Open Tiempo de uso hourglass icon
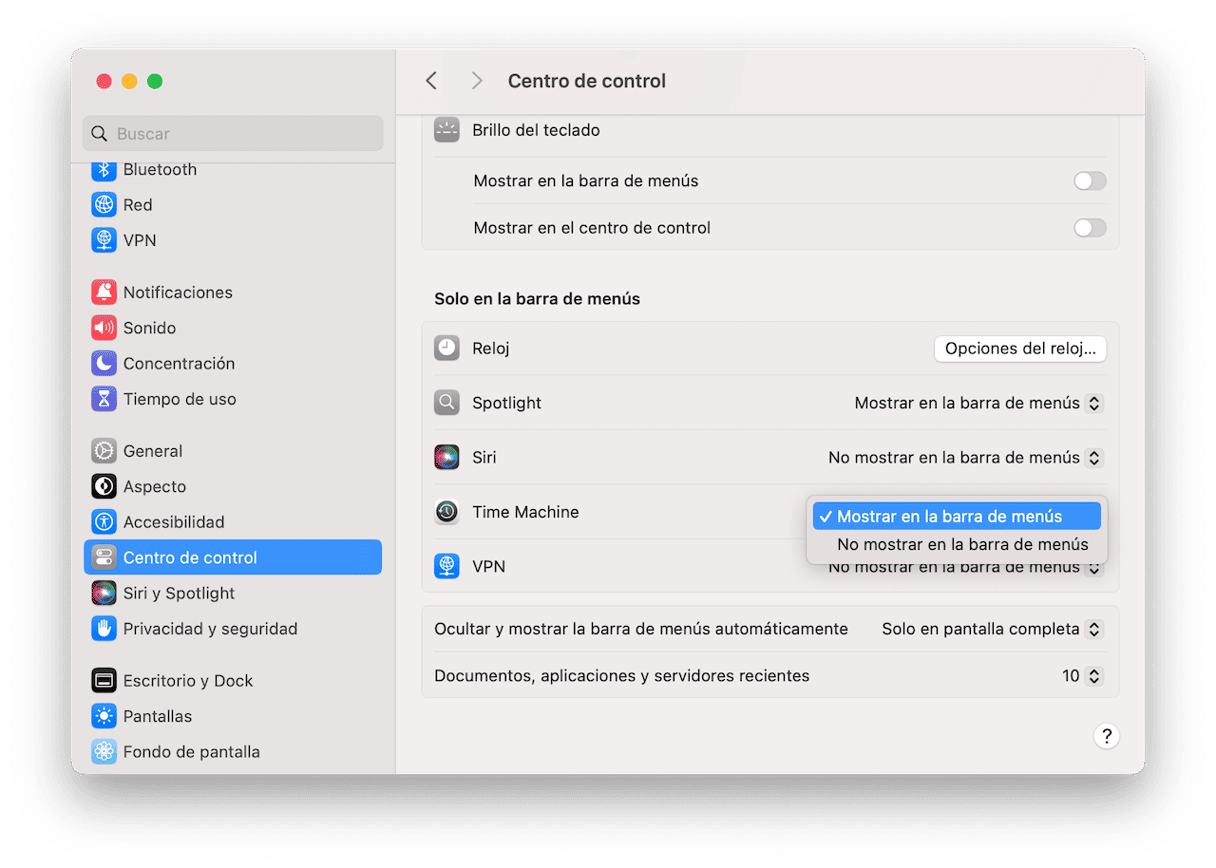This screenshot has height=868, width=1216. point(104,399)
